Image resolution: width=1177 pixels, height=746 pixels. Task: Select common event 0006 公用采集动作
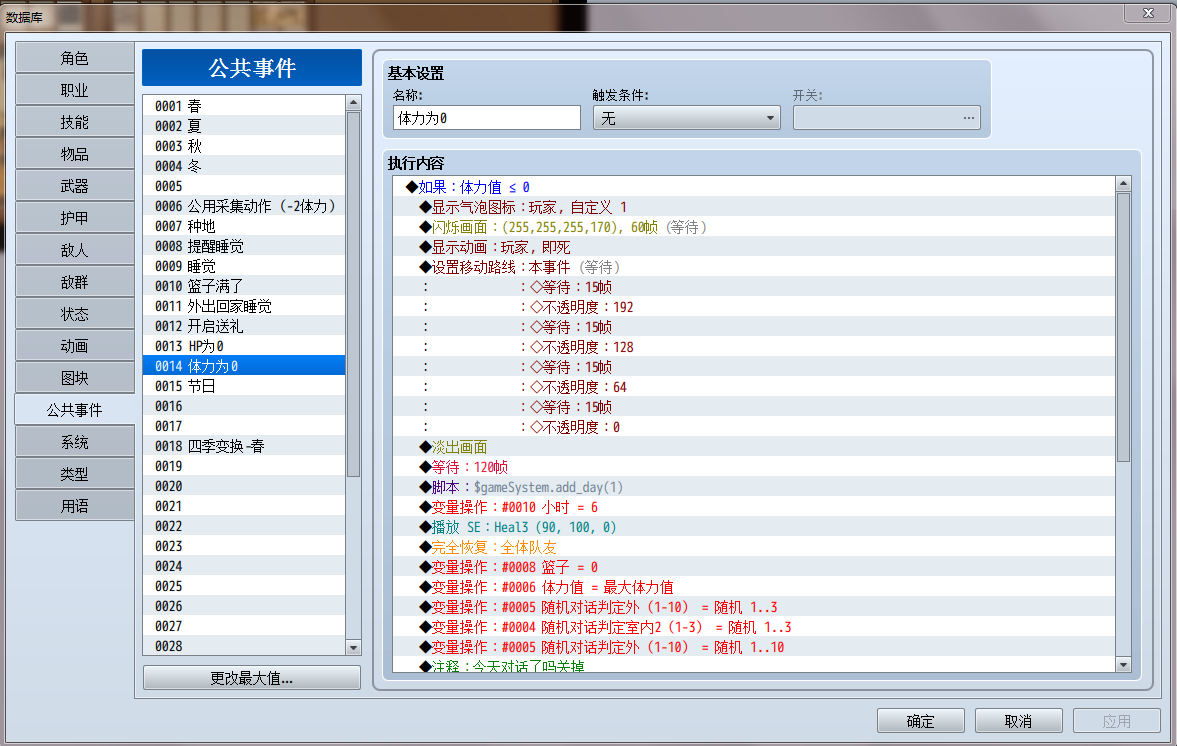(244, 206)
